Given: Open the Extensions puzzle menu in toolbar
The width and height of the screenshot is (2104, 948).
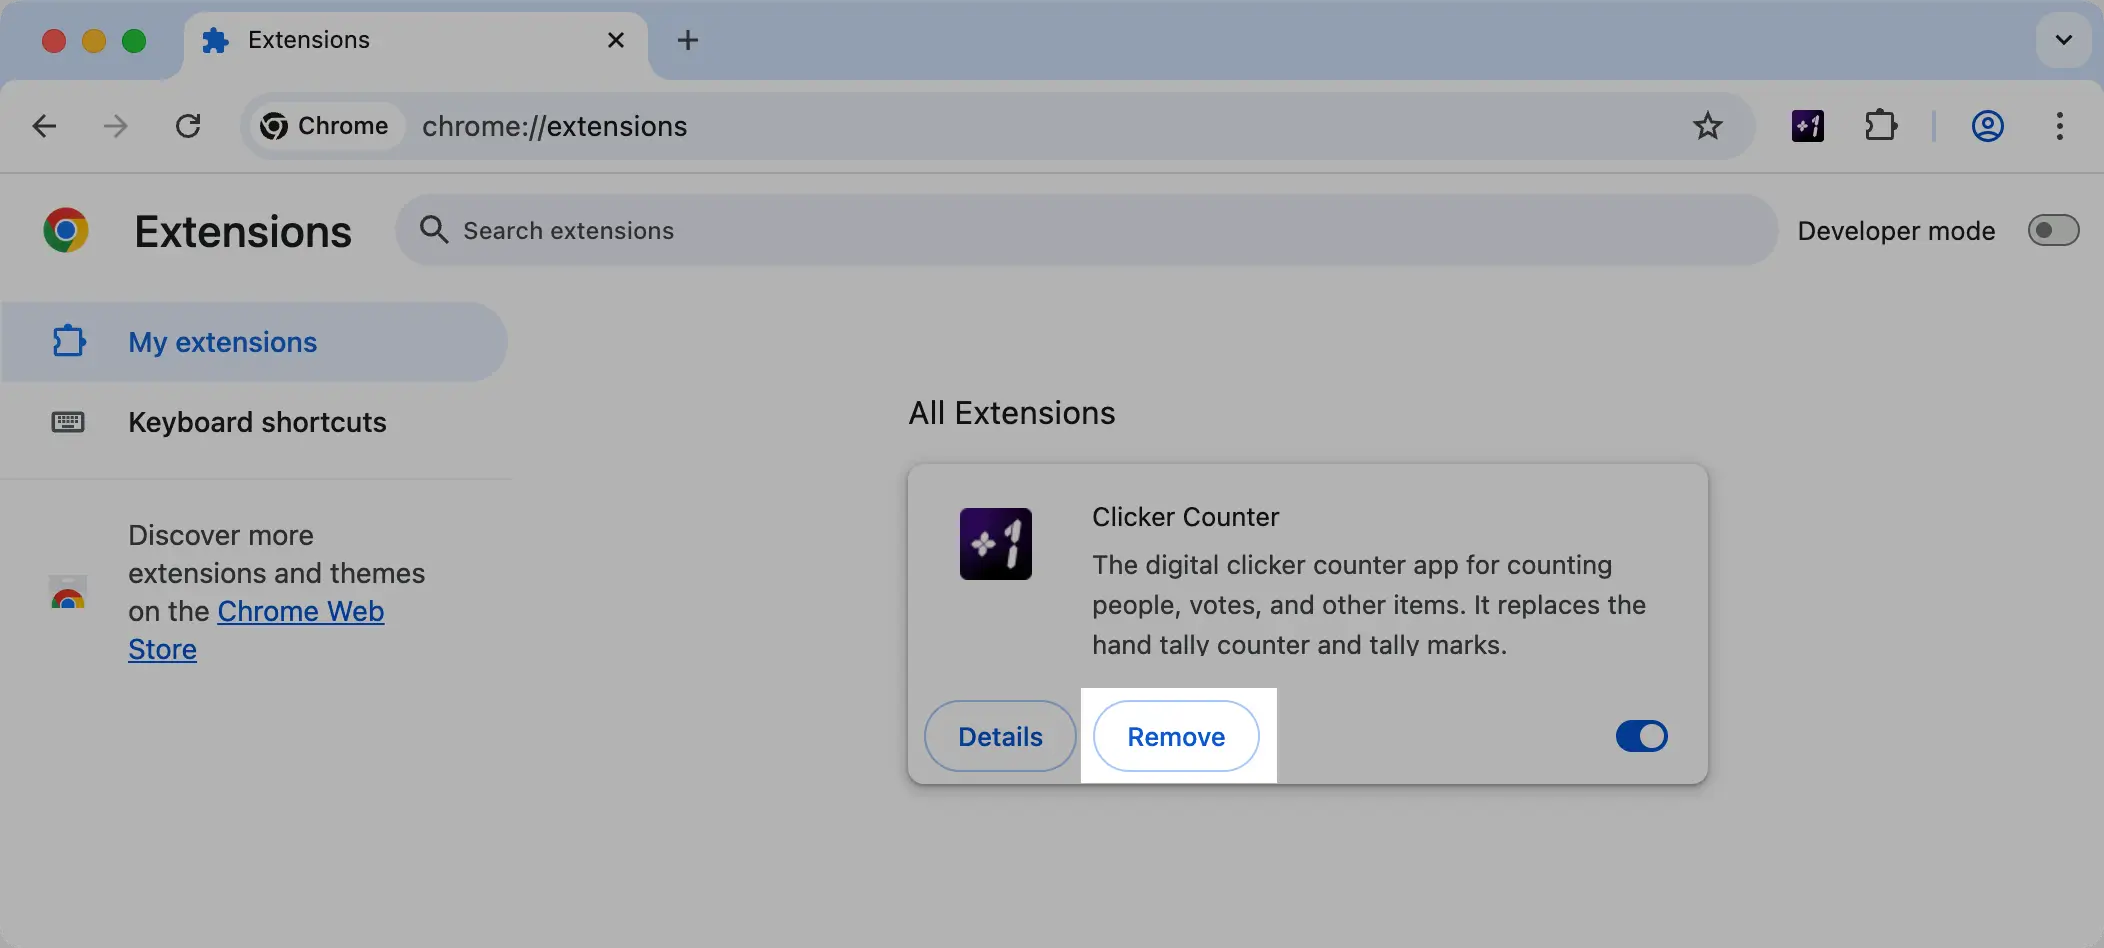Looking at the screenshot, I should (x=1880, y=126).
